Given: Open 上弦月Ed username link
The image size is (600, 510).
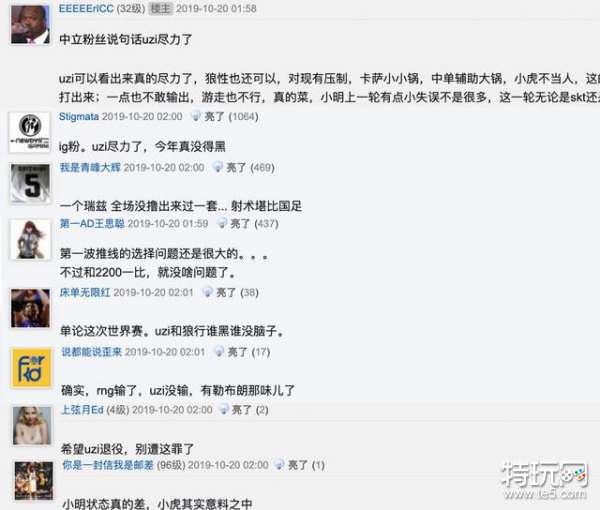Looking at the screenshot, I should click(x=82, y=410).
